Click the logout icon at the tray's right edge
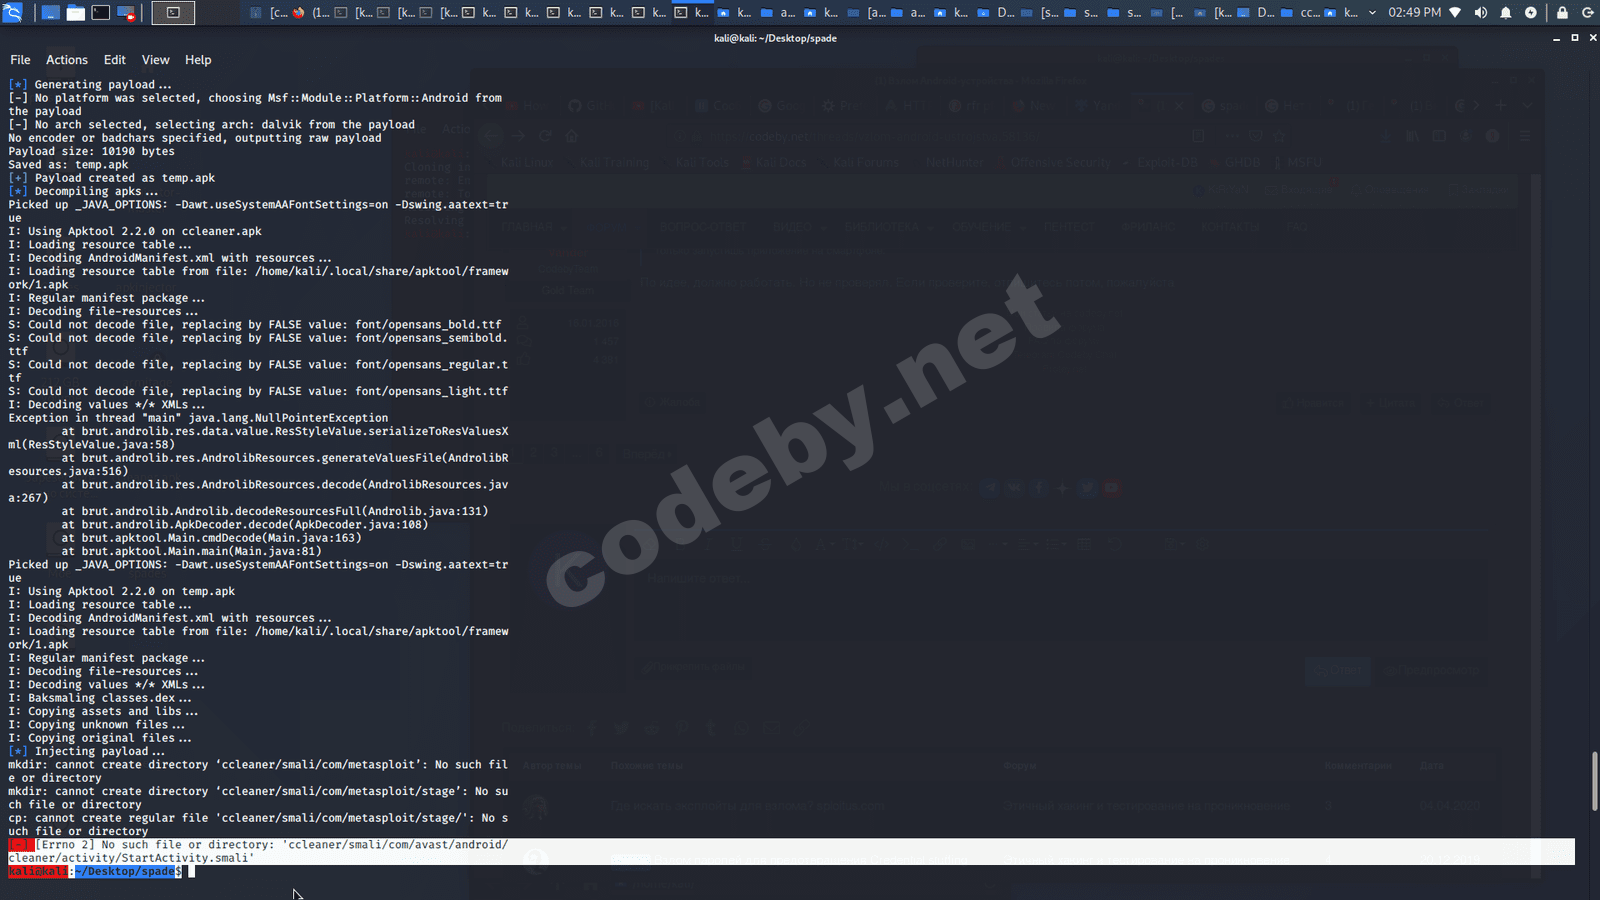This screenshot has width=1600, height=900. click(x=1588, y=13)
